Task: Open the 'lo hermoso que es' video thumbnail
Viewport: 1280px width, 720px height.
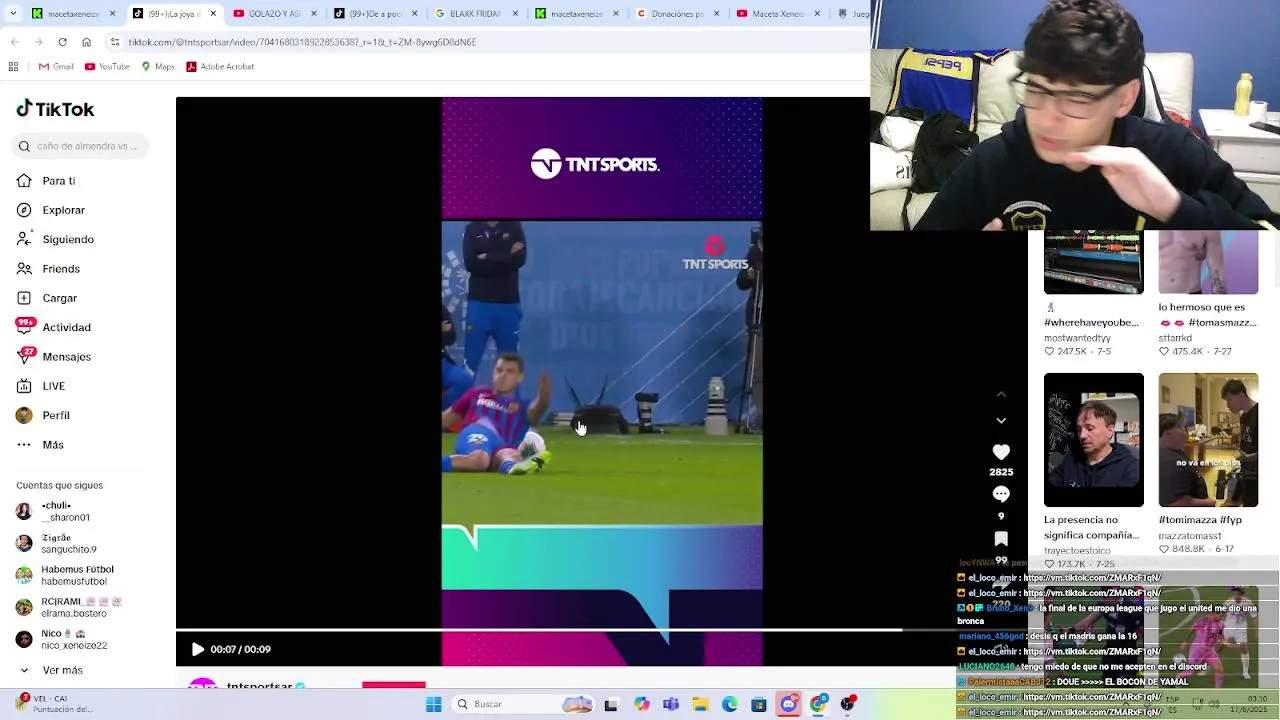Action: pyautogui.click(x=1208, y=262)
